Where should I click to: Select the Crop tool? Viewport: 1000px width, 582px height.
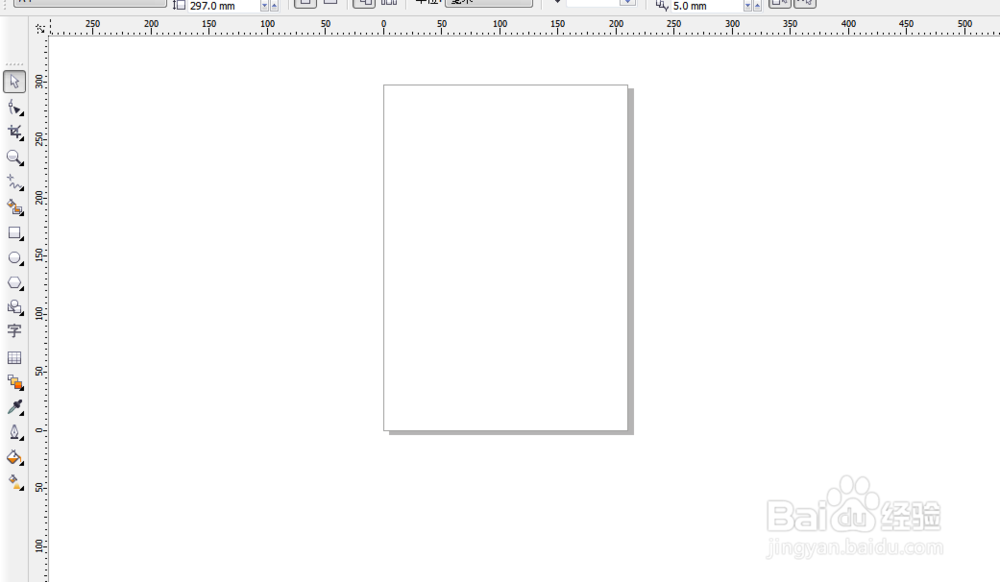click(15, 132)
